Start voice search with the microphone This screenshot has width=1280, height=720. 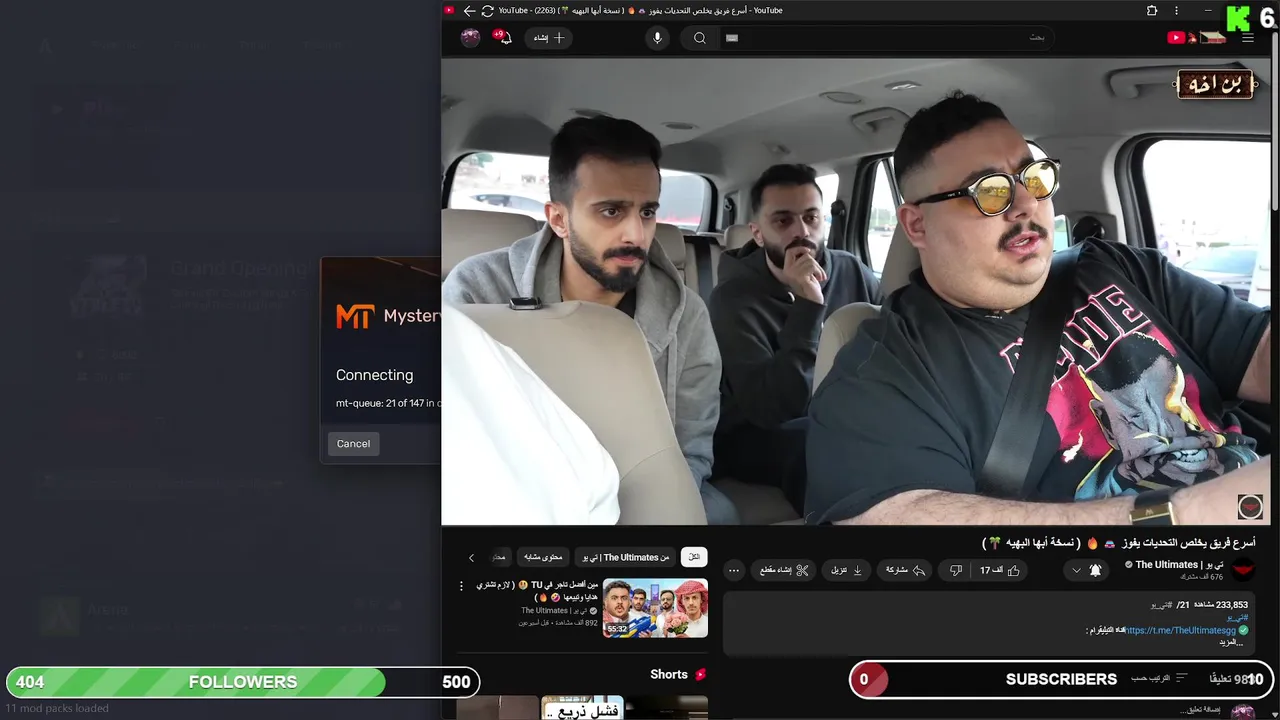pyautogui.click(x=657, y=38)
